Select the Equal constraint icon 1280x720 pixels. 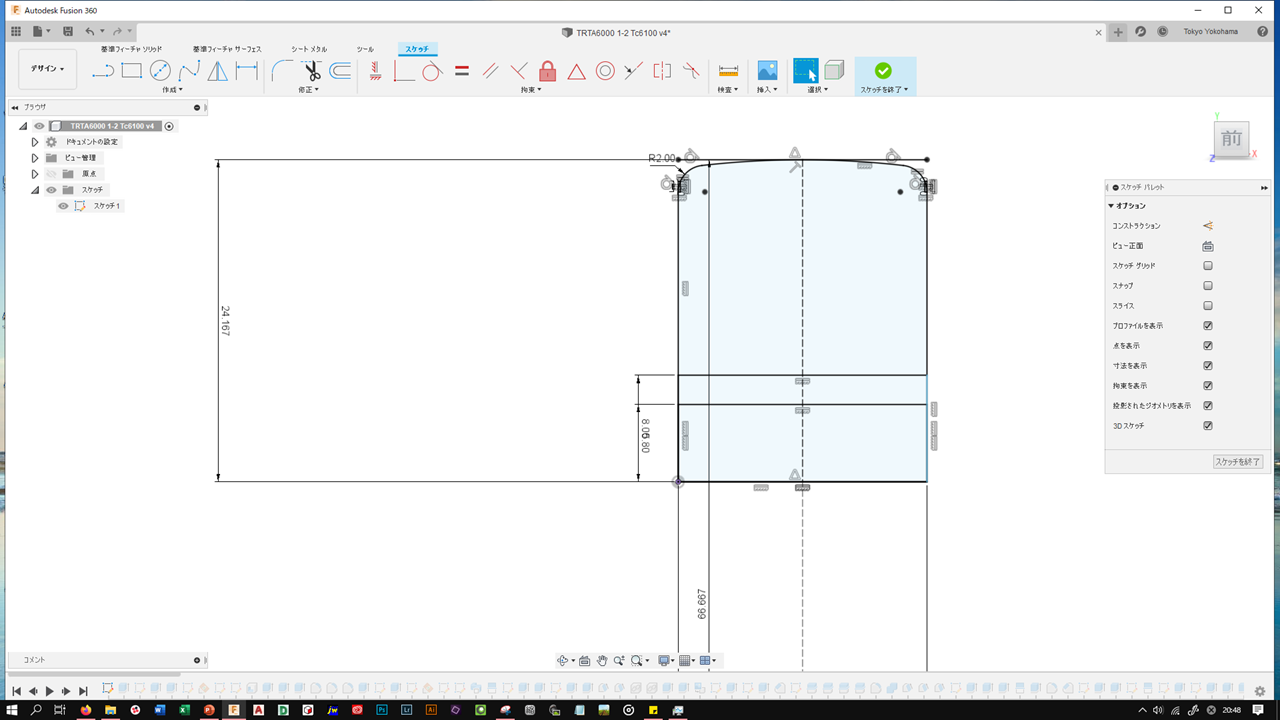coord(462,71)
